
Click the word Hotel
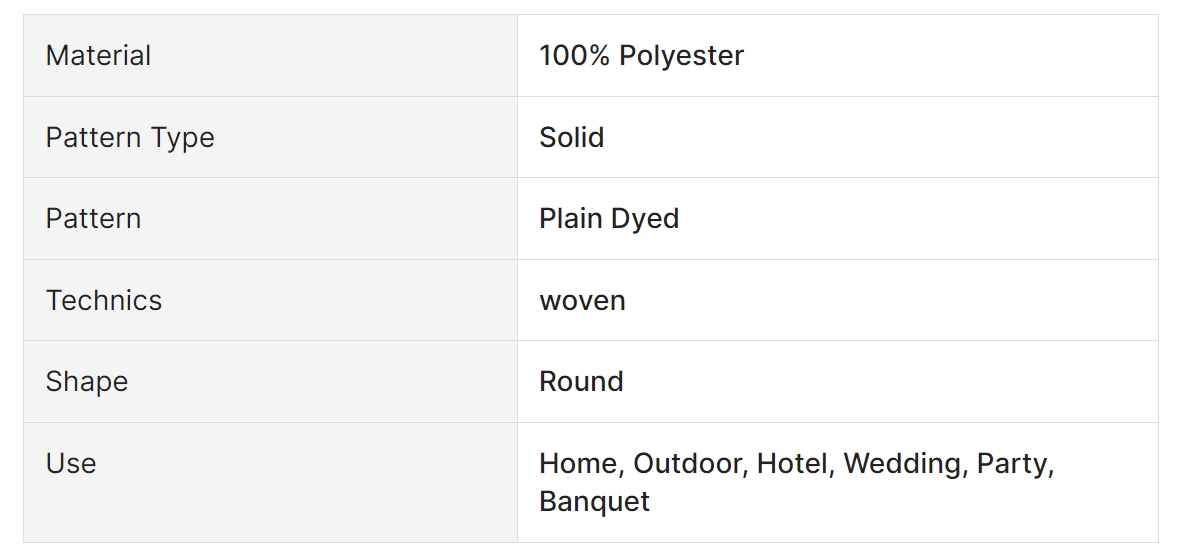[795, 464]
